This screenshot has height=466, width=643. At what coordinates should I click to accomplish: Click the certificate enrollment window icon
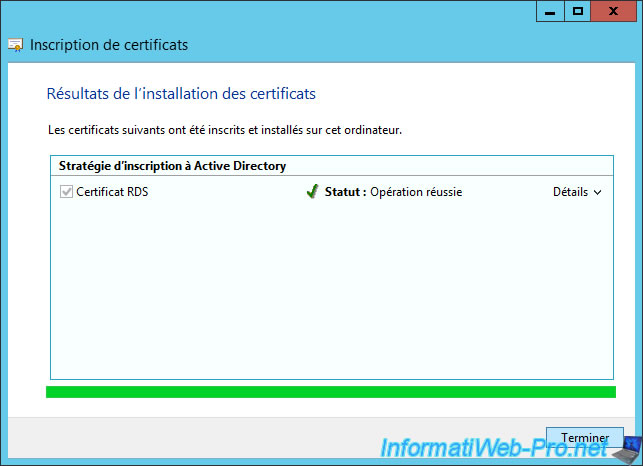16,45
